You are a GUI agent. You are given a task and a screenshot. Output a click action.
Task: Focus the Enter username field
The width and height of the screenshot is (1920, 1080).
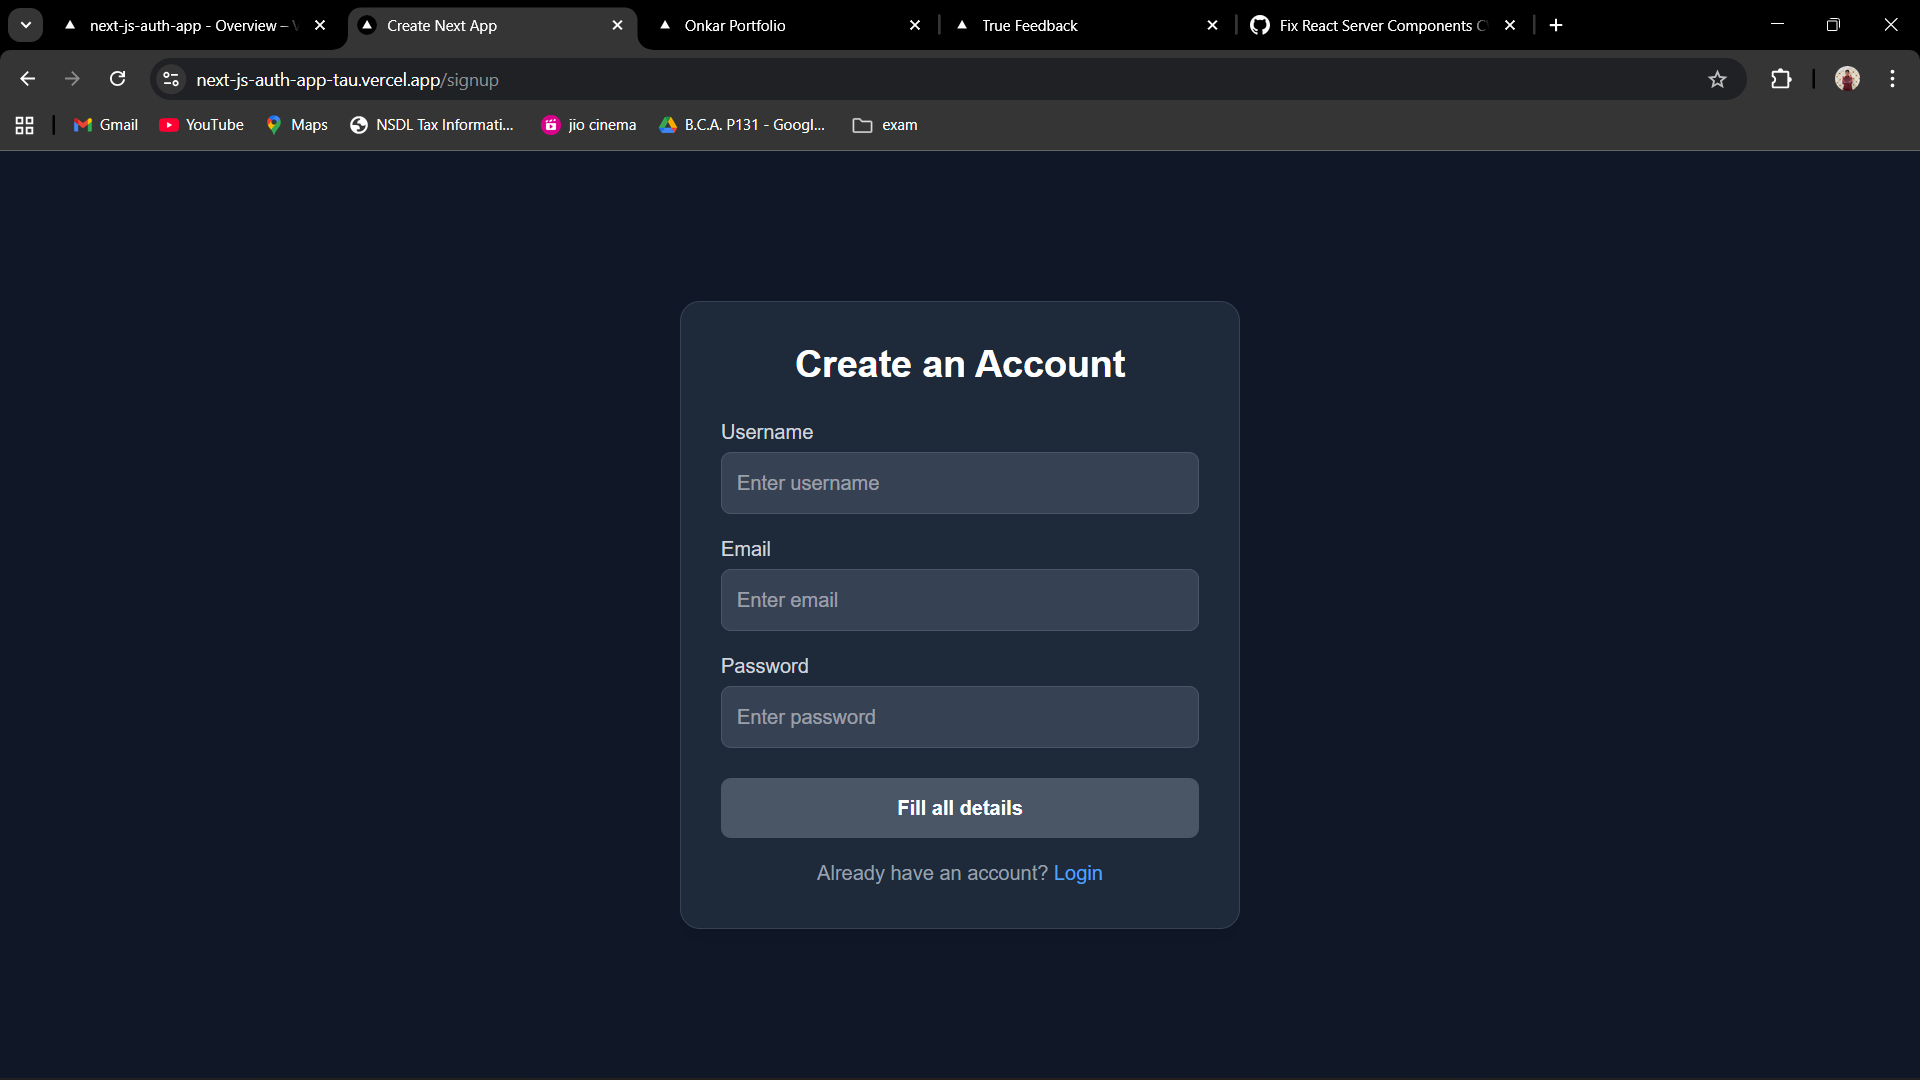[x=959, y=483]
